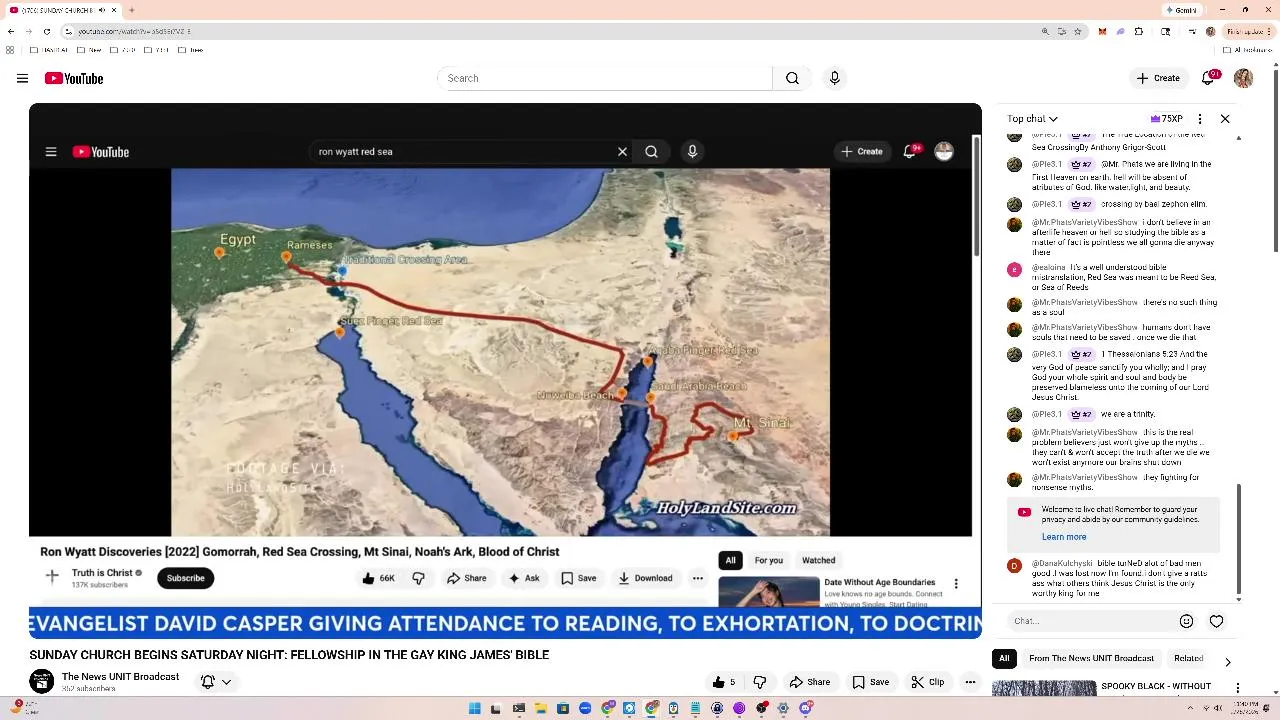Open File Explorer from the taskbar
Screen dimensions: 1280x720
[x=541, y=708]
